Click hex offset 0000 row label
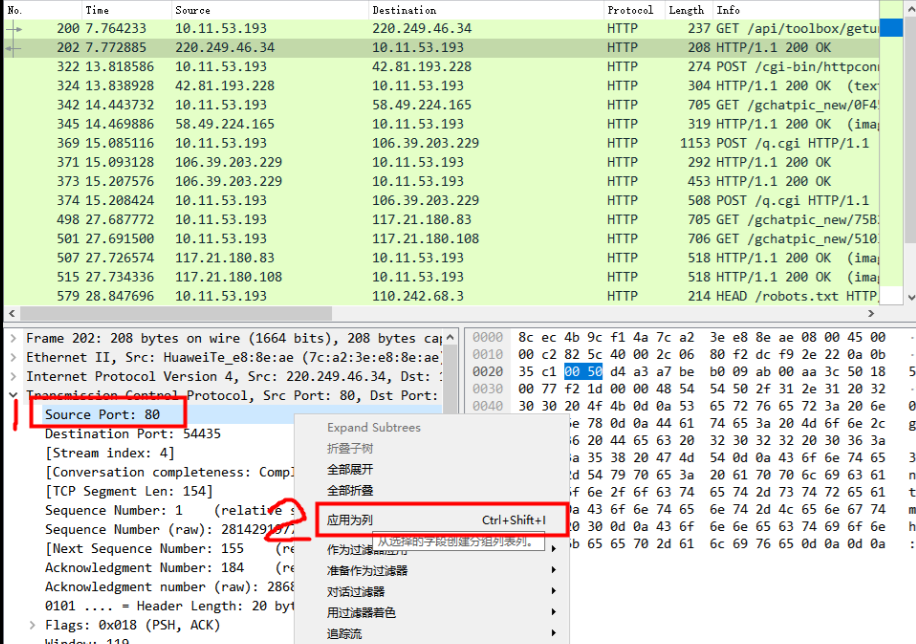Screen dimensions: 916x644 [488, 337]
